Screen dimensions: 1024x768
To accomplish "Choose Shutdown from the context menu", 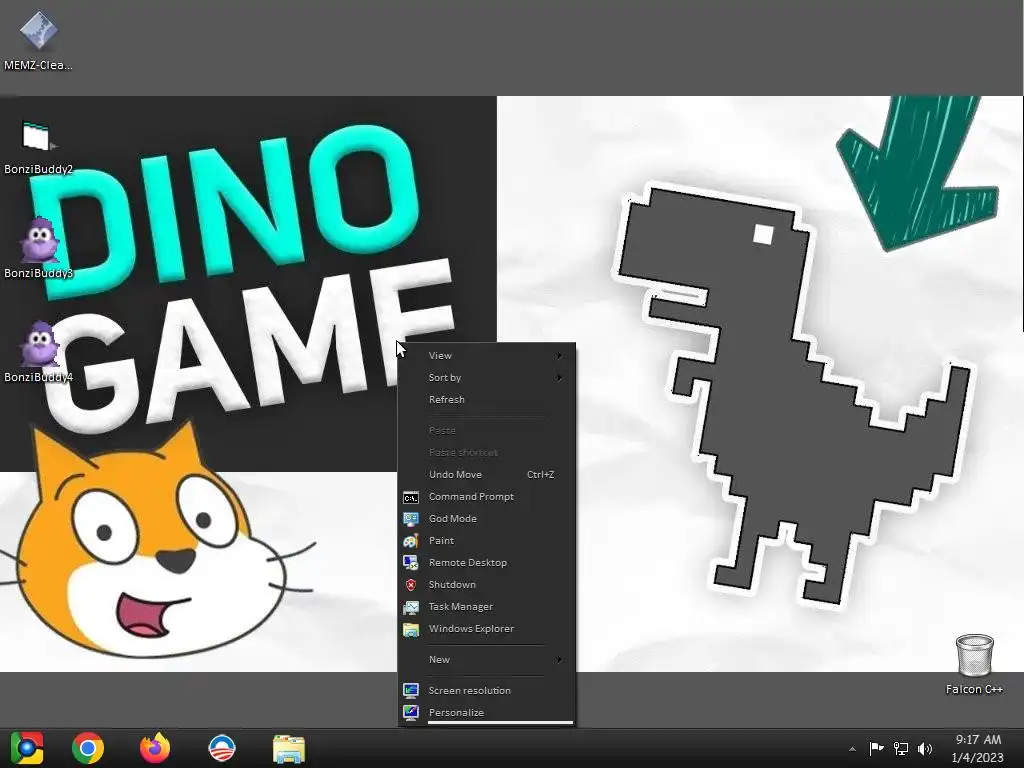I will pos(487,584).
